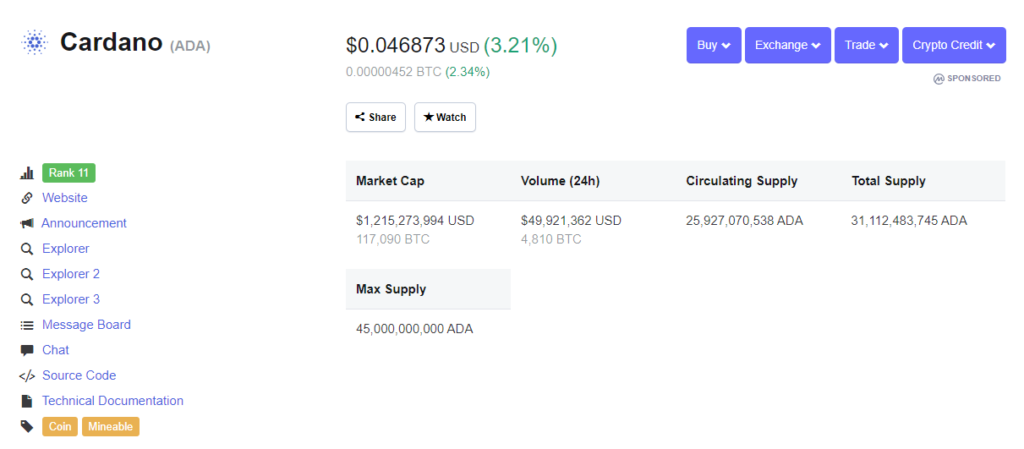Click the $1,215,273,994 USD market cap value
Image resolution: width=1024 pixels, height=449 pixels.
point(415,221)
